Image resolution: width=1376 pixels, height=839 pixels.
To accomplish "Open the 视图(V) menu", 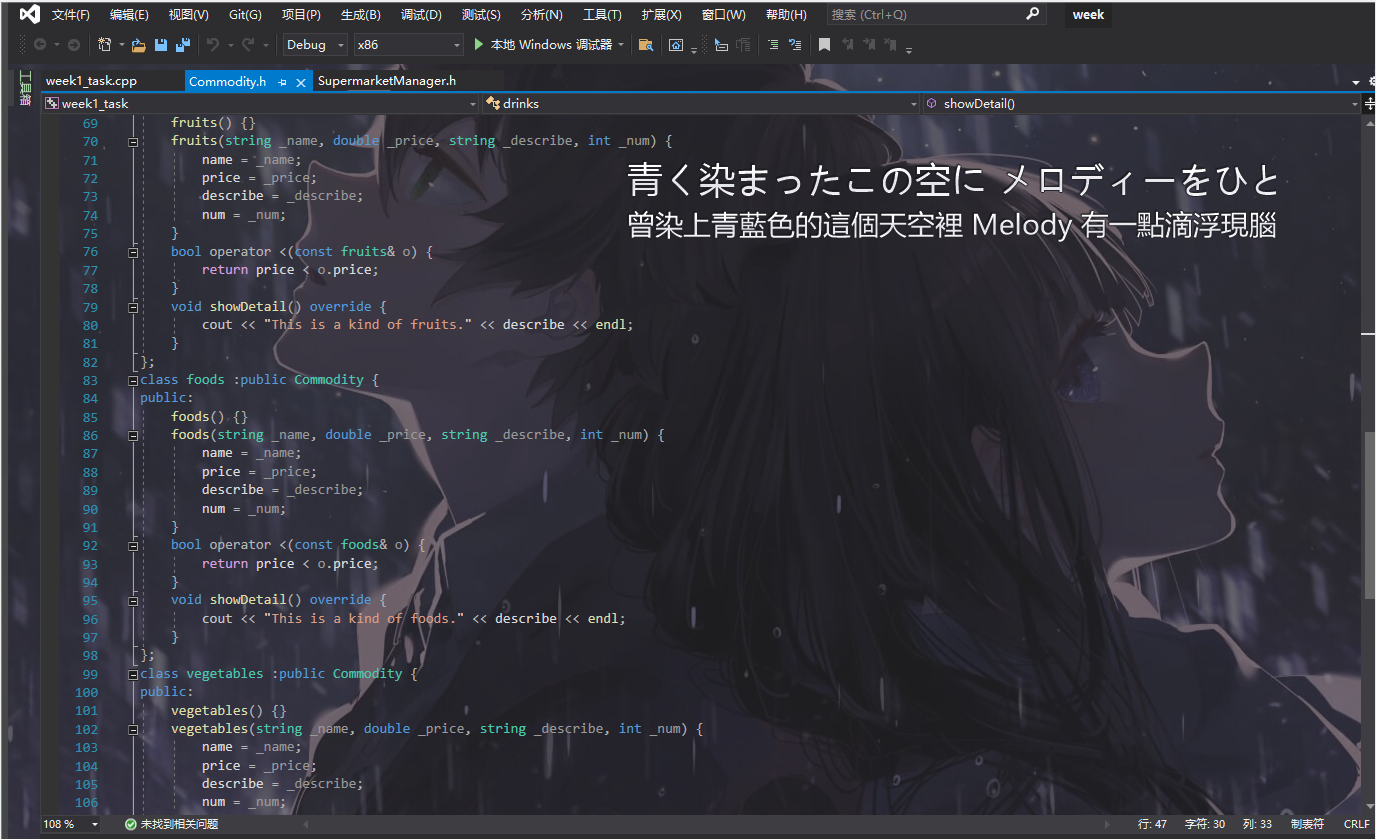I will [x=188, y=15].
